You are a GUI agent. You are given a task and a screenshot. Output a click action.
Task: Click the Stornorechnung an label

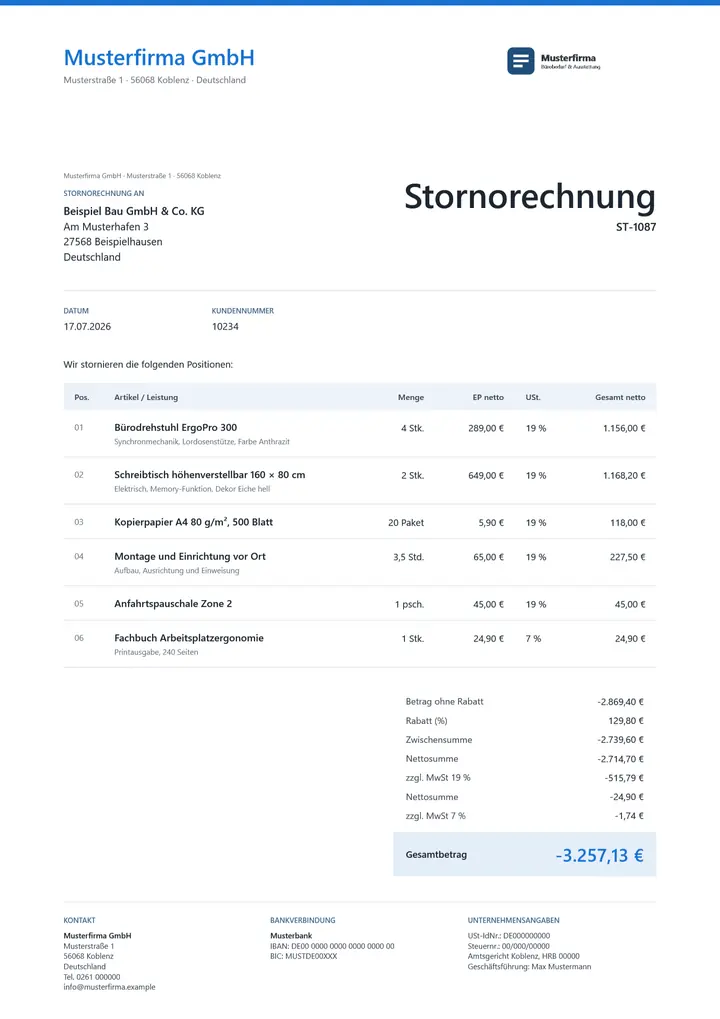(104, 193)
